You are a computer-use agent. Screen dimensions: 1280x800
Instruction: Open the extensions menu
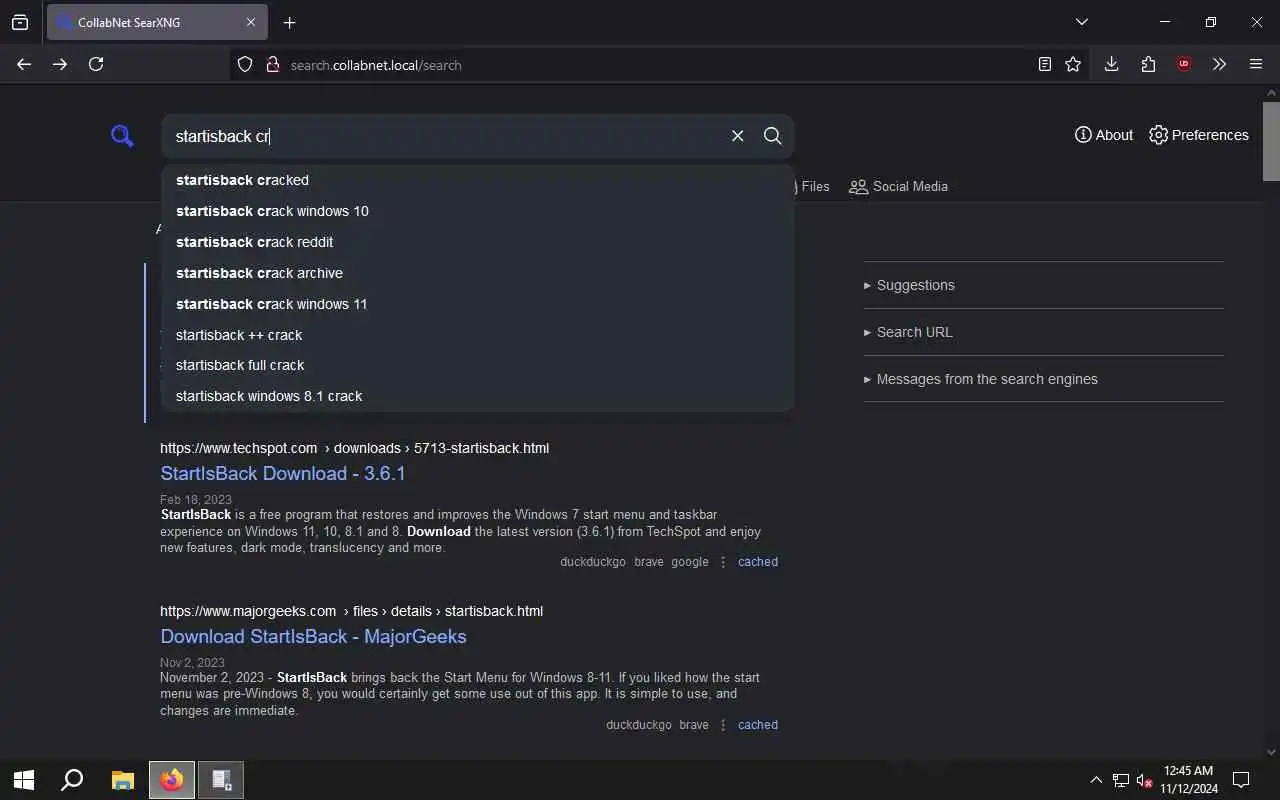(x=1148, y=64)
